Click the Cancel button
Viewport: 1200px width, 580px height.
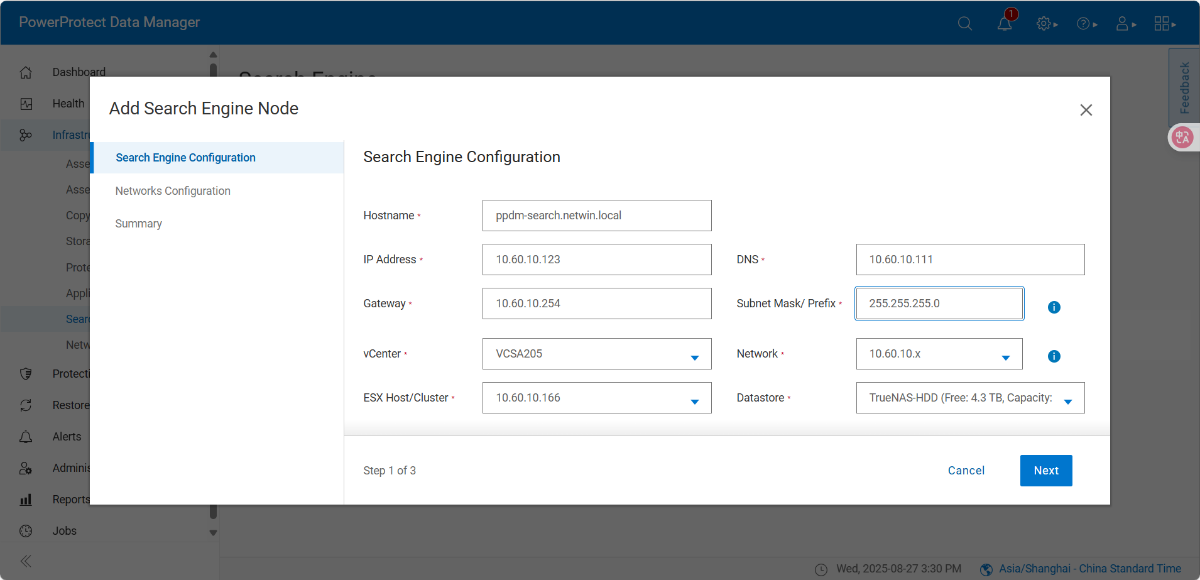pyautogui.click(x=966, y=470)
